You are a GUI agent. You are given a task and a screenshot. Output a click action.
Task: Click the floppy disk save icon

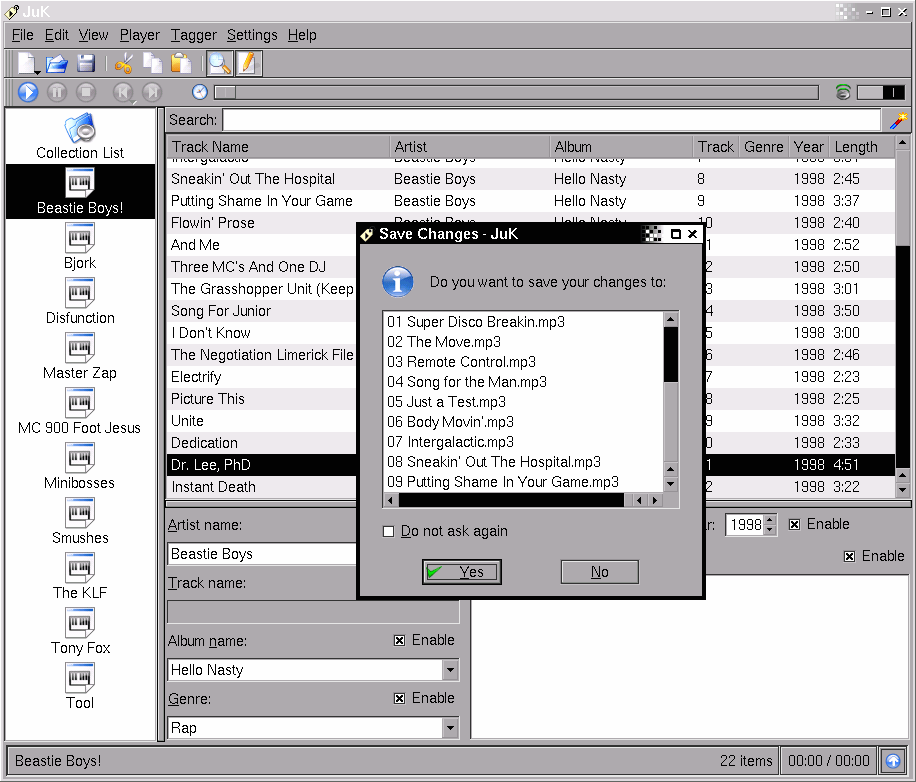click(86, 64)
